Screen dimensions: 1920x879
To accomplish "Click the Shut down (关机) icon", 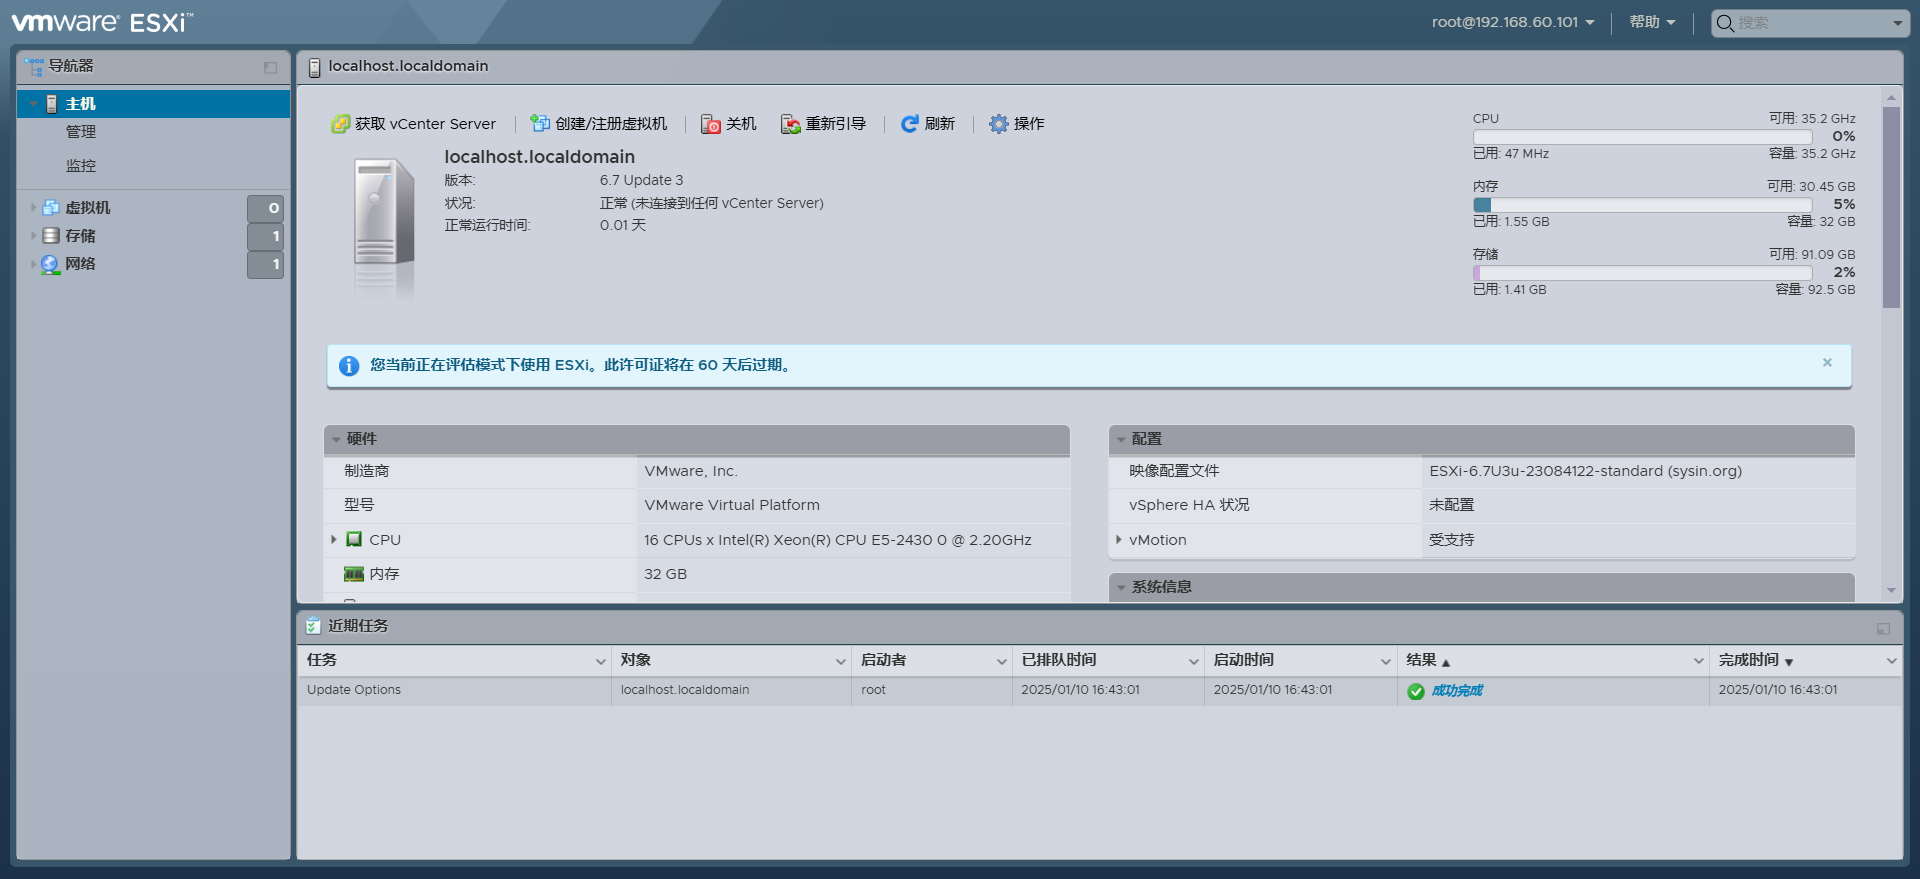I will click(711, 124).
